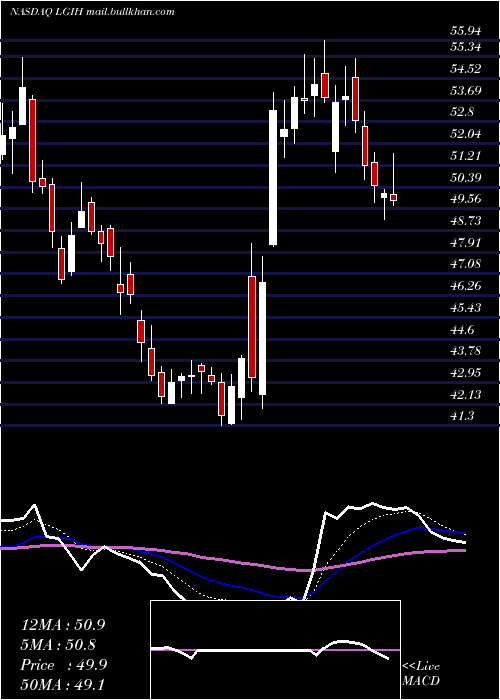Click the 41.3 price axis label

click(462, 416)
